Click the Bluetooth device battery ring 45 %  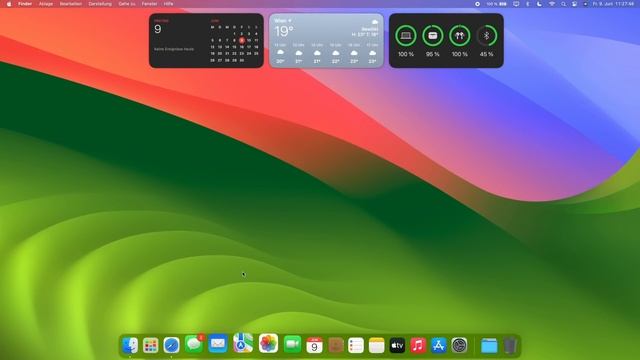487,36
